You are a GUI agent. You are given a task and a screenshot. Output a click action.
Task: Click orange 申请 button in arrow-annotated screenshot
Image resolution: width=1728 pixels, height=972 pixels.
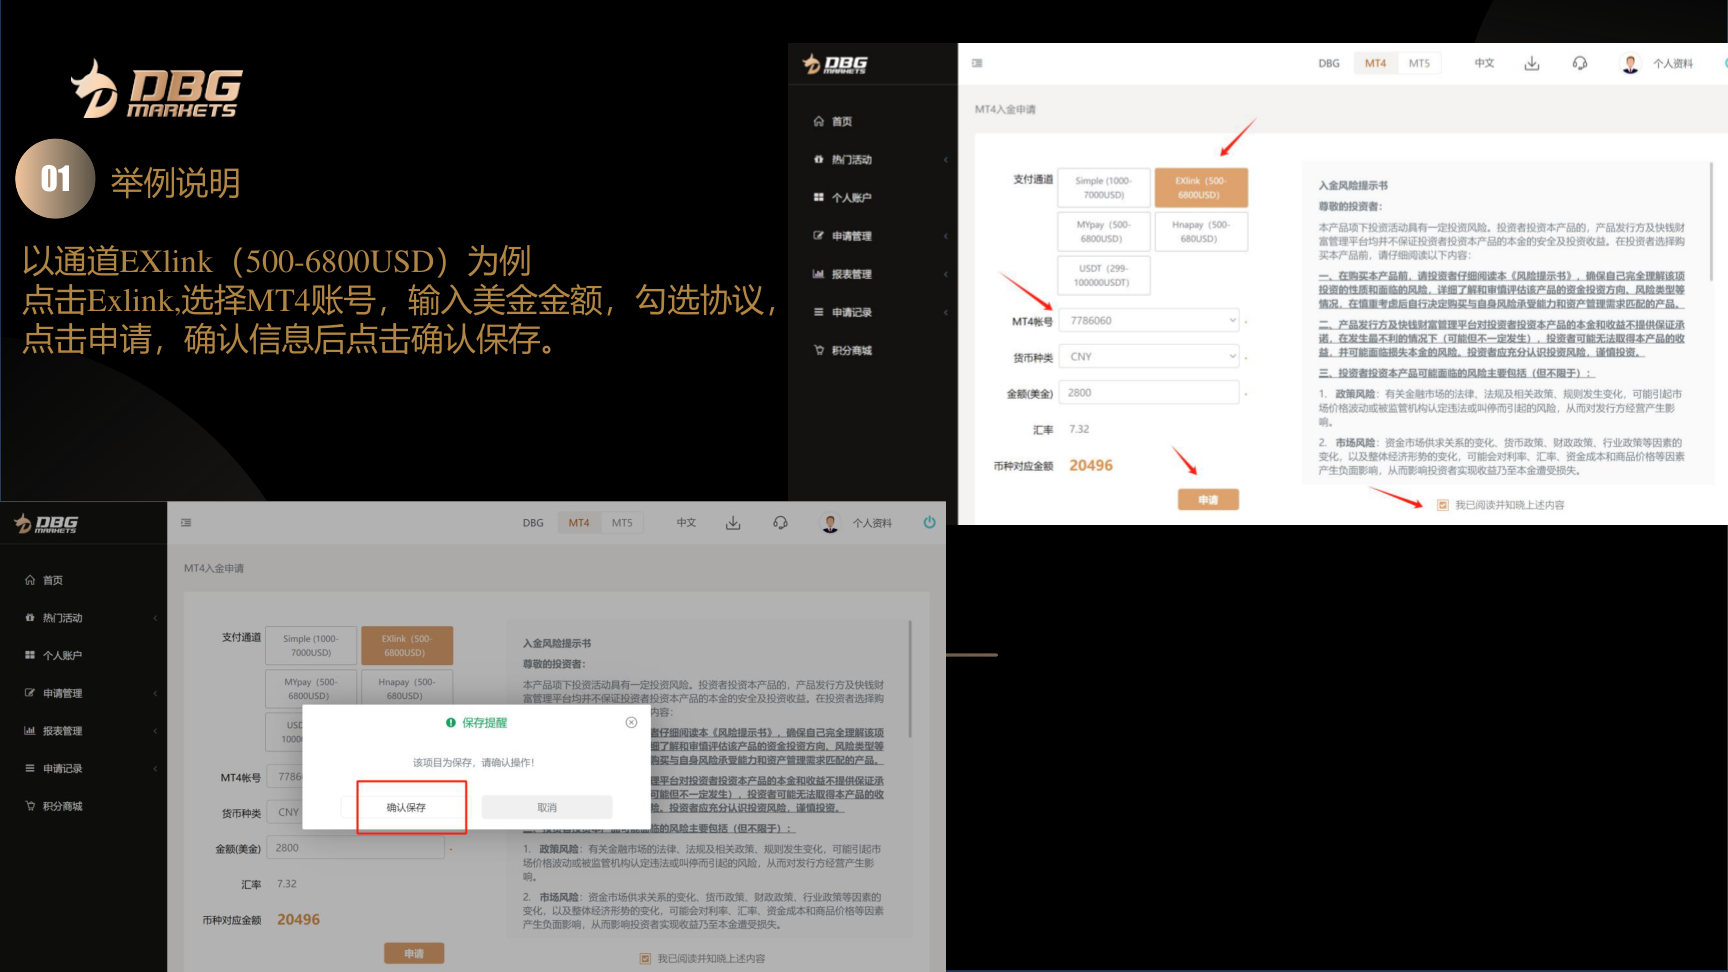pyautogui.click(x=1208, y=500)
